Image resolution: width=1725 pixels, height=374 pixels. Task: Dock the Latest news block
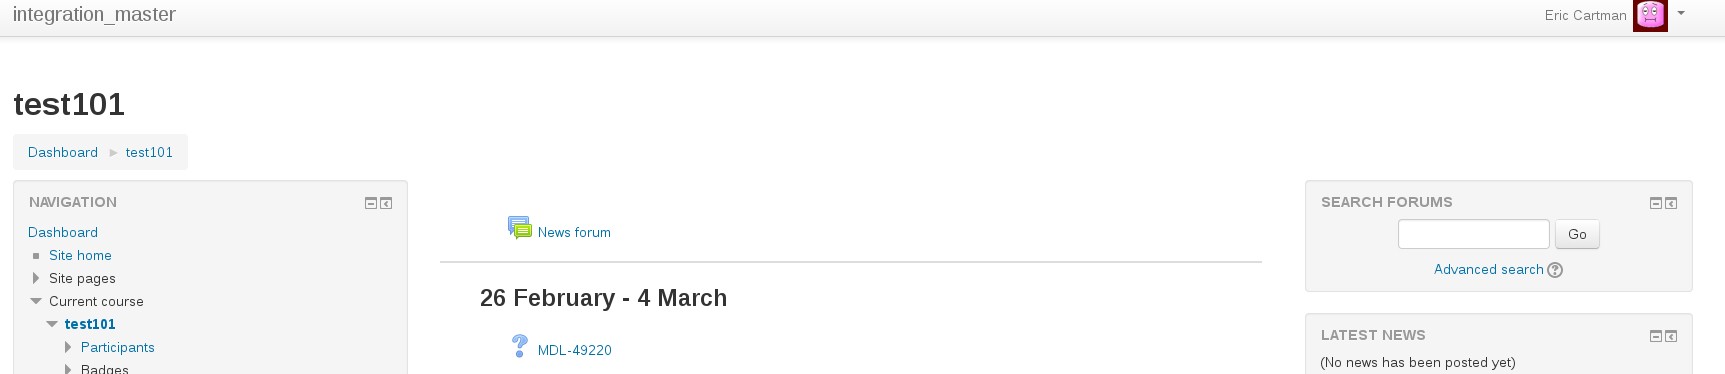click(x=1671, y=336)
